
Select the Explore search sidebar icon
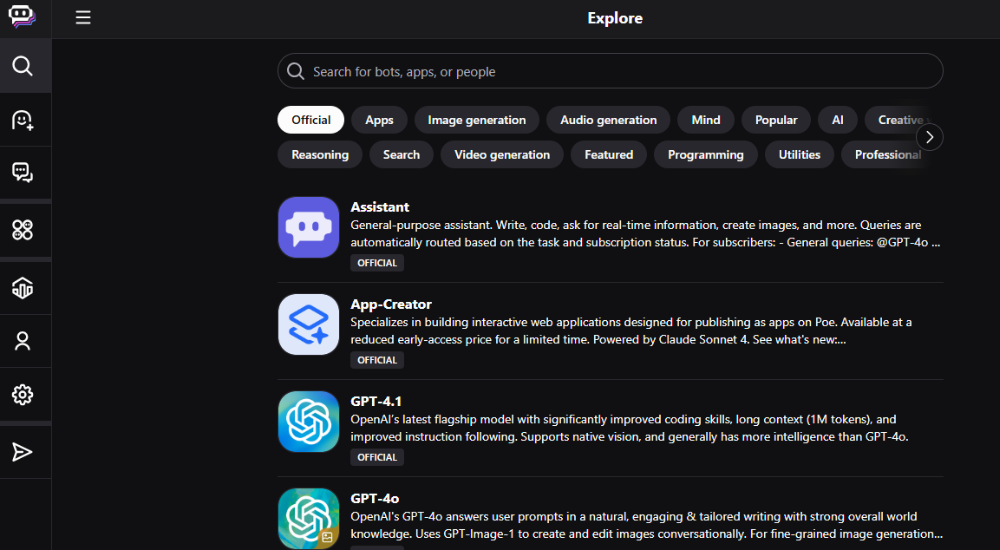(x=22, y=66)
